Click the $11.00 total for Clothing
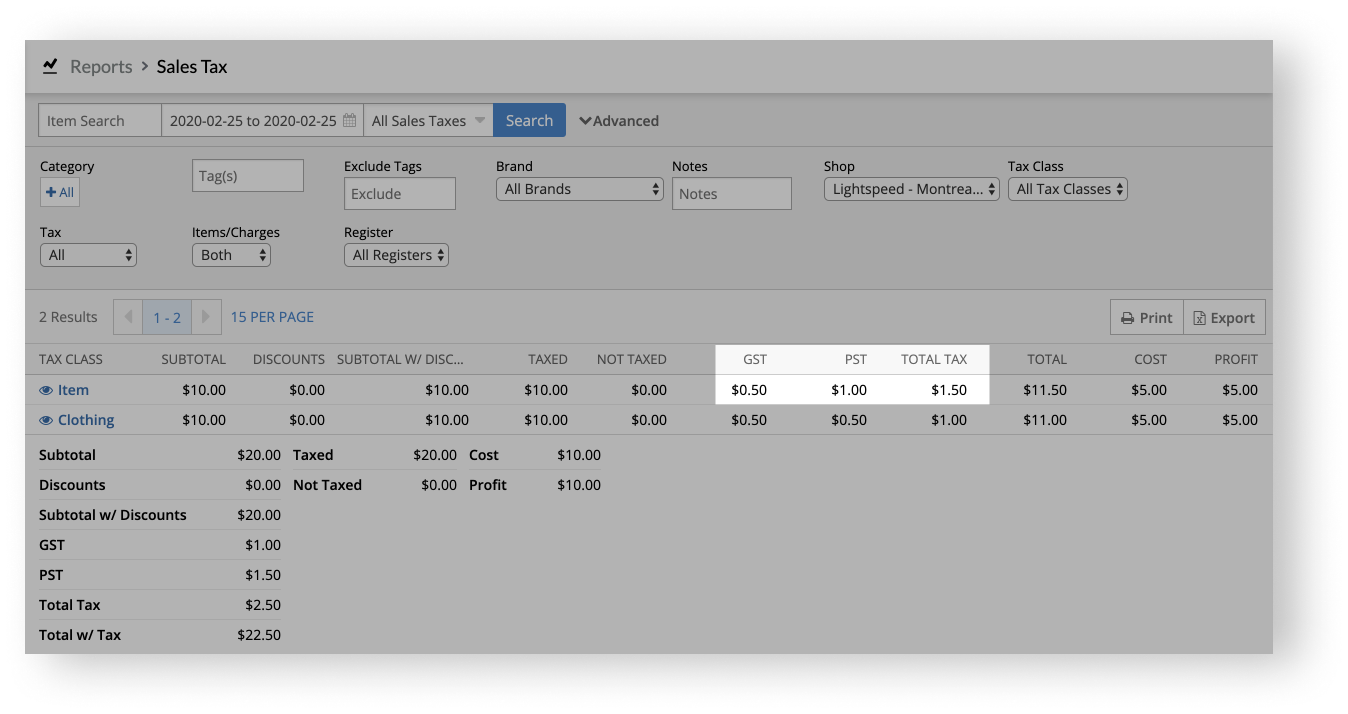Viewport: 1348px width, 714px height. click(1045, 420)
